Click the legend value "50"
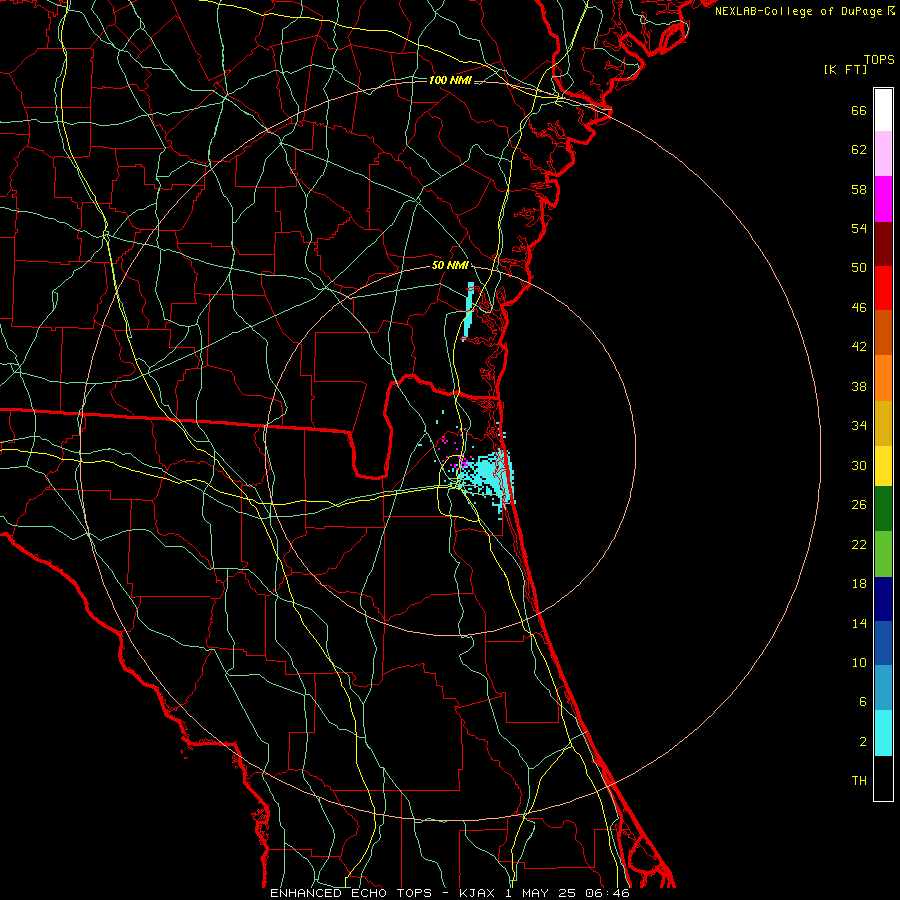Image resolution: width=900 pixels, height=900 pixels. pyautogui.click(x=859, y=268)
